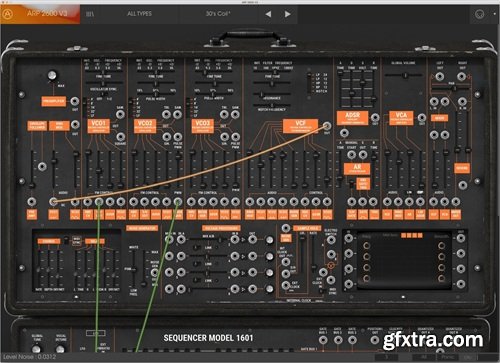The height and width of the screenshot is (363, 500).
Task: Click the RIGHT OUT jack
Action: pyautogui.click(x=462, y=76)
